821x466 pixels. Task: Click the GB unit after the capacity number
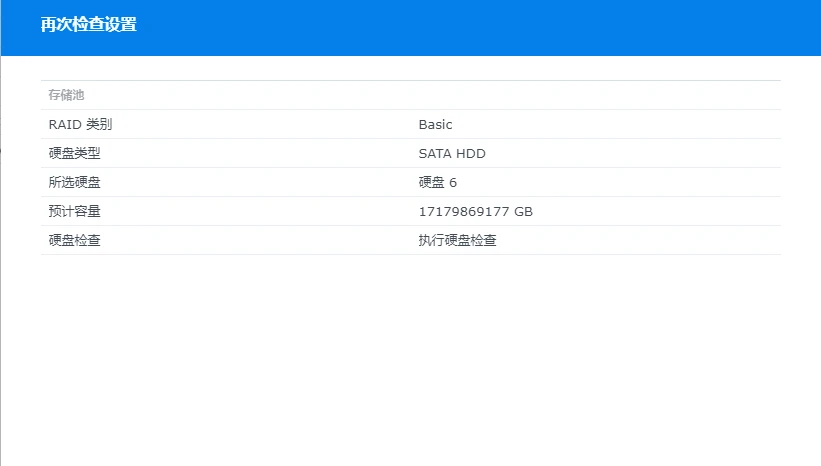pyautogui.click(x=524, y=212)
